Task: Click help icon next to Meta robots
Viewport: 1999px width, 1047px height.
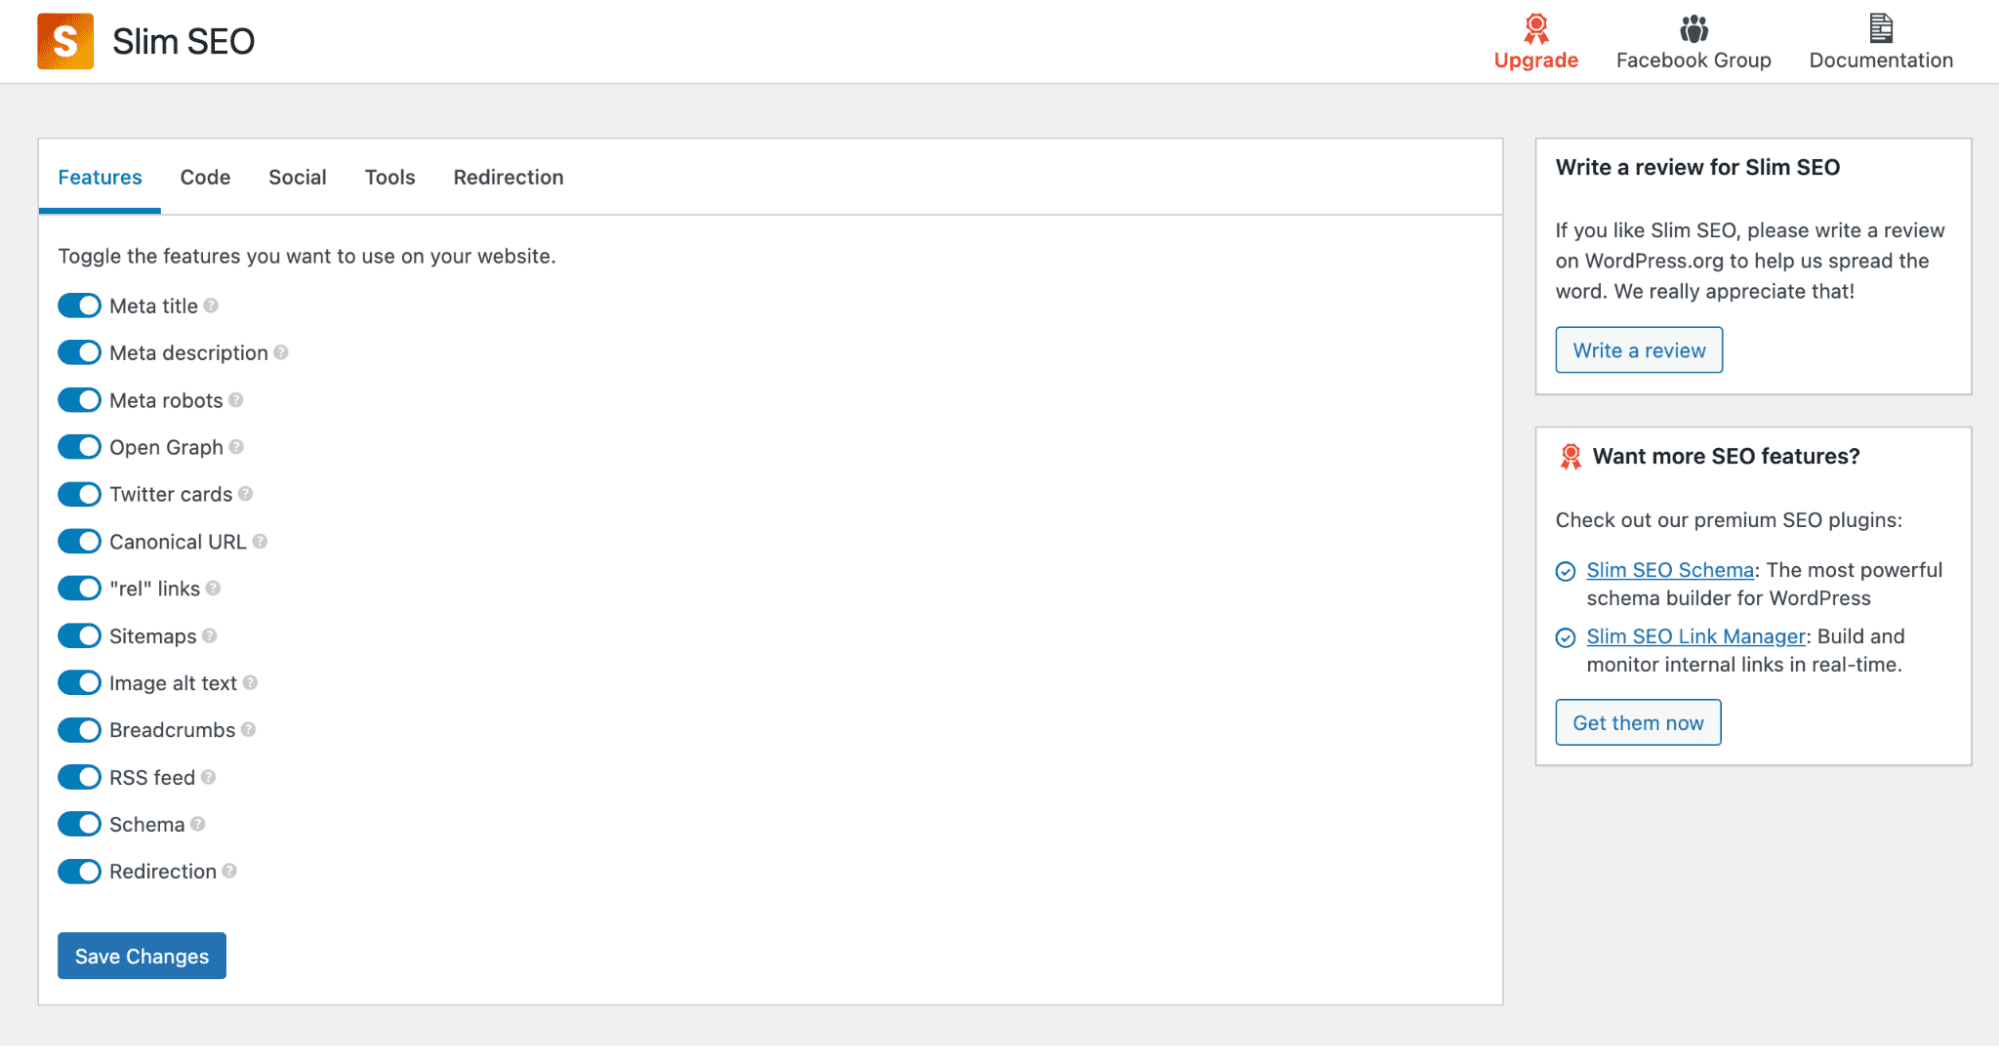Action: (236, 400)
